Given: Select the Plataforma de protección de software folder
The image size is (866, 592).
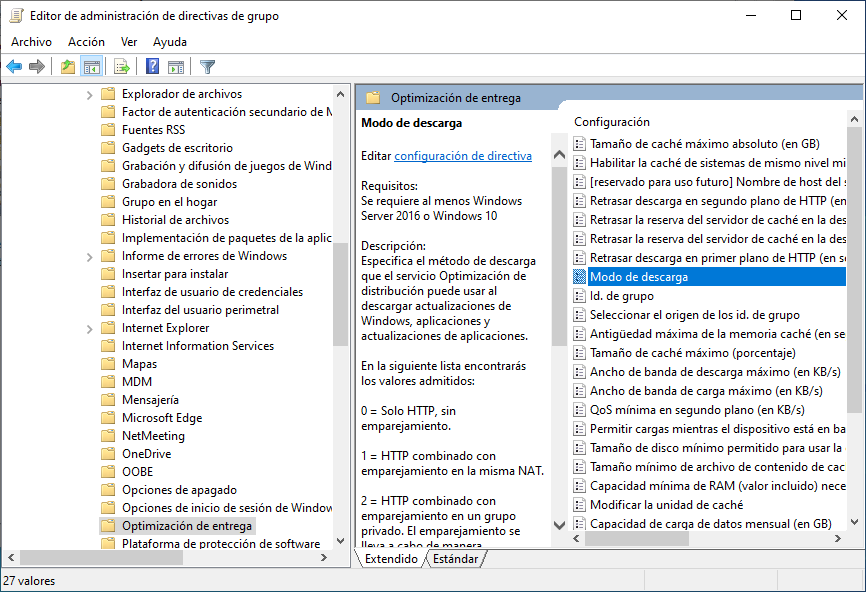Looking at the screenshot, I should tap(220, 543).
